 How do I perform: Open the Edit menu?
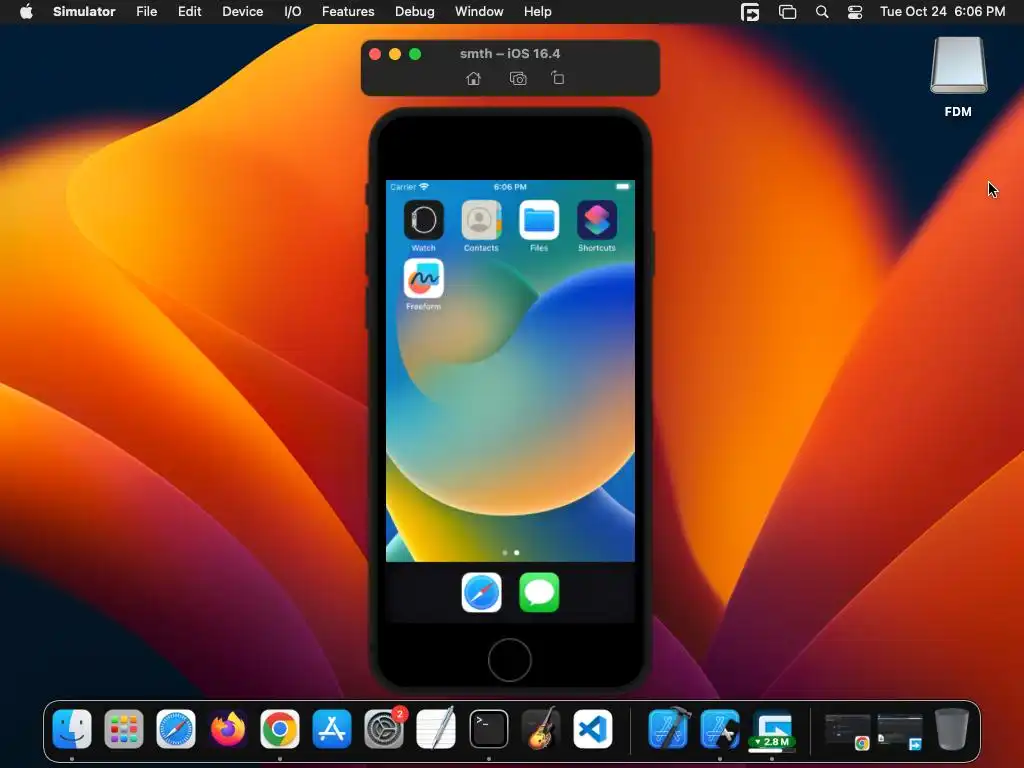tap(189, 12)
